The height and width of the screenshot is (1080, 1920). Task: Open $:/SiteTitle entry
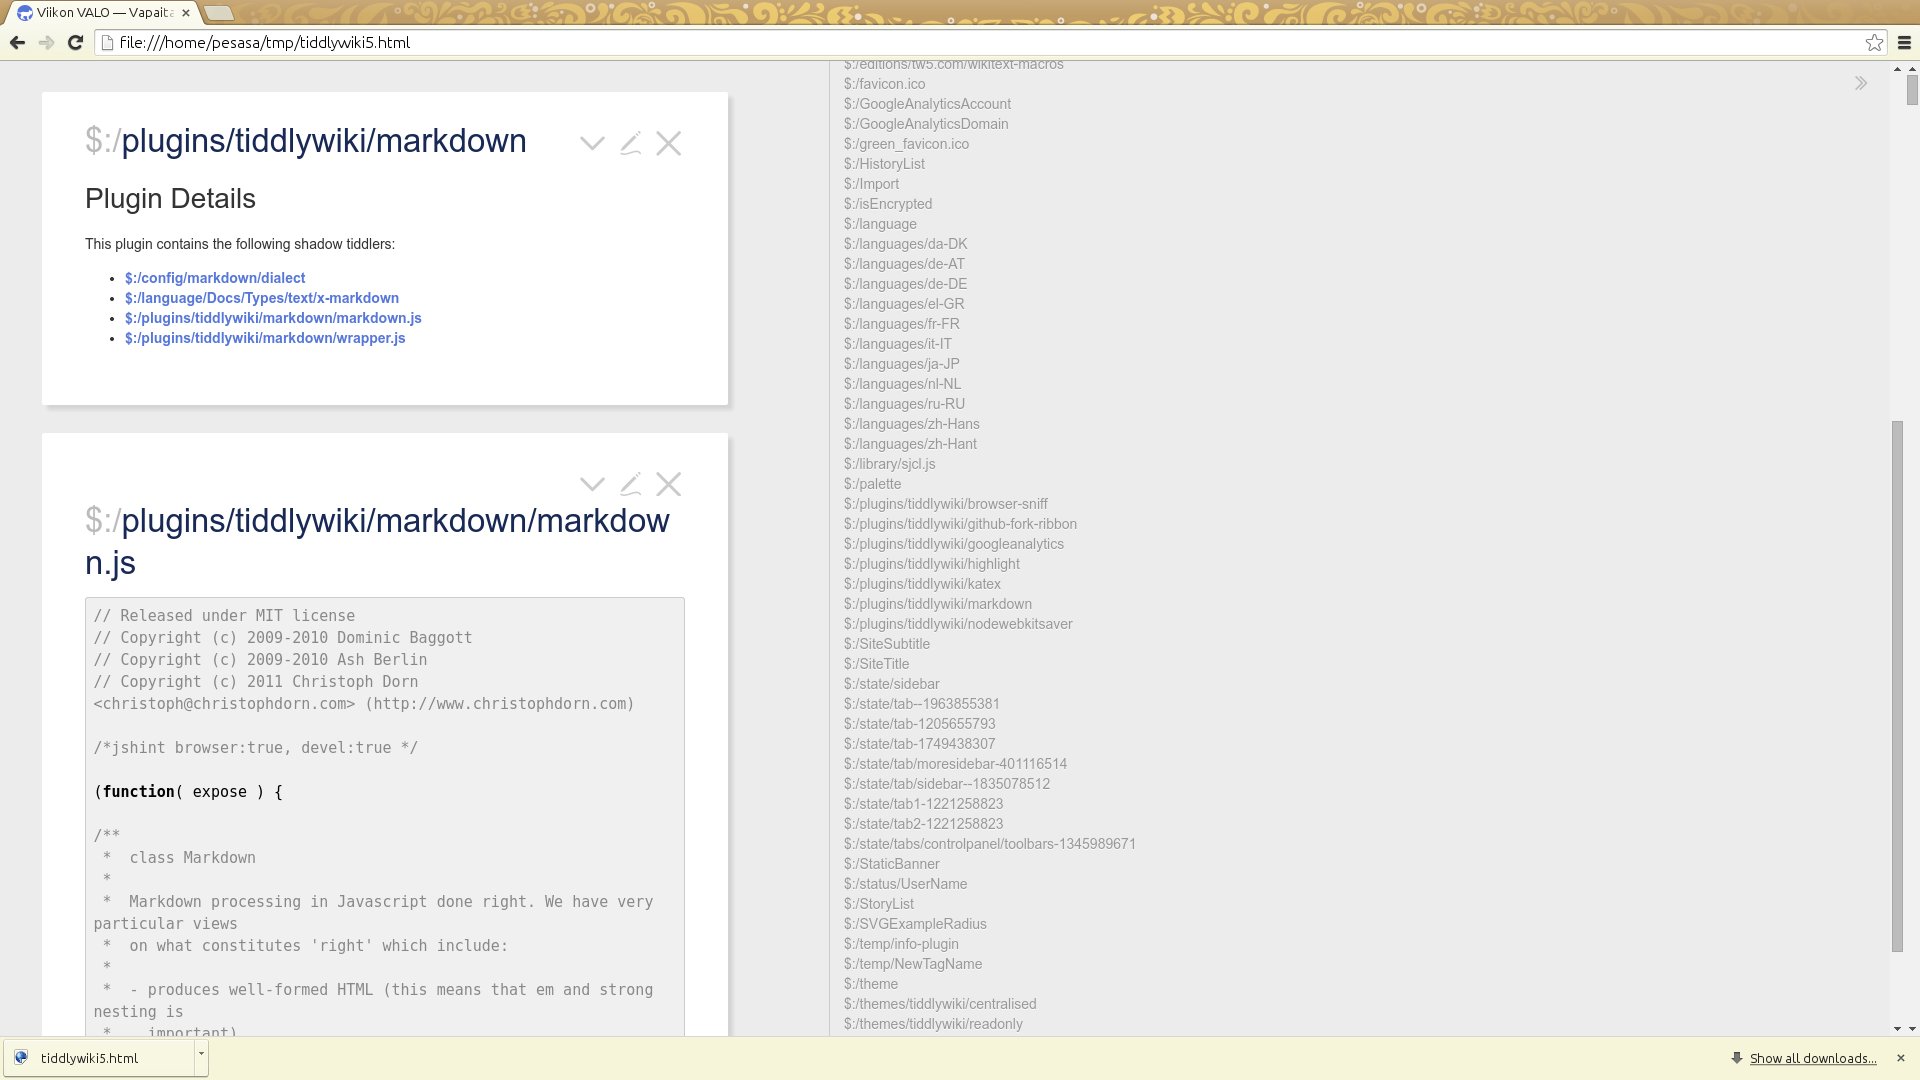click(876, 664)
